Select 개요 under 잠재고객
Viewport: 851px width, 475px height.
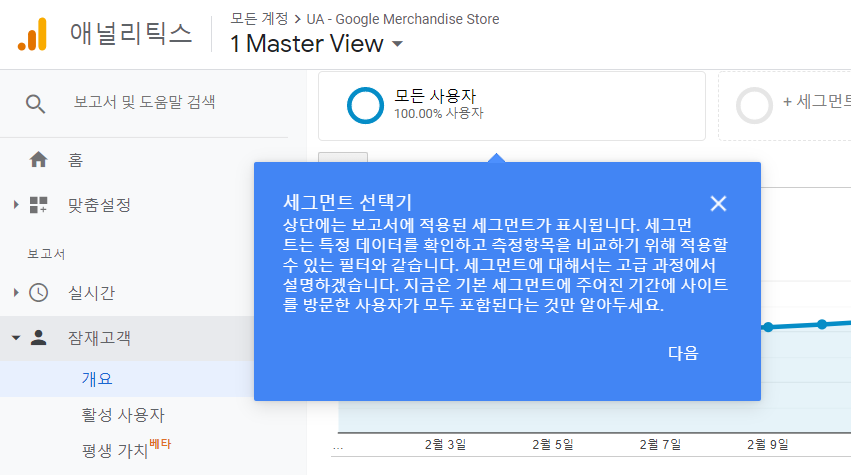[97, 379]
